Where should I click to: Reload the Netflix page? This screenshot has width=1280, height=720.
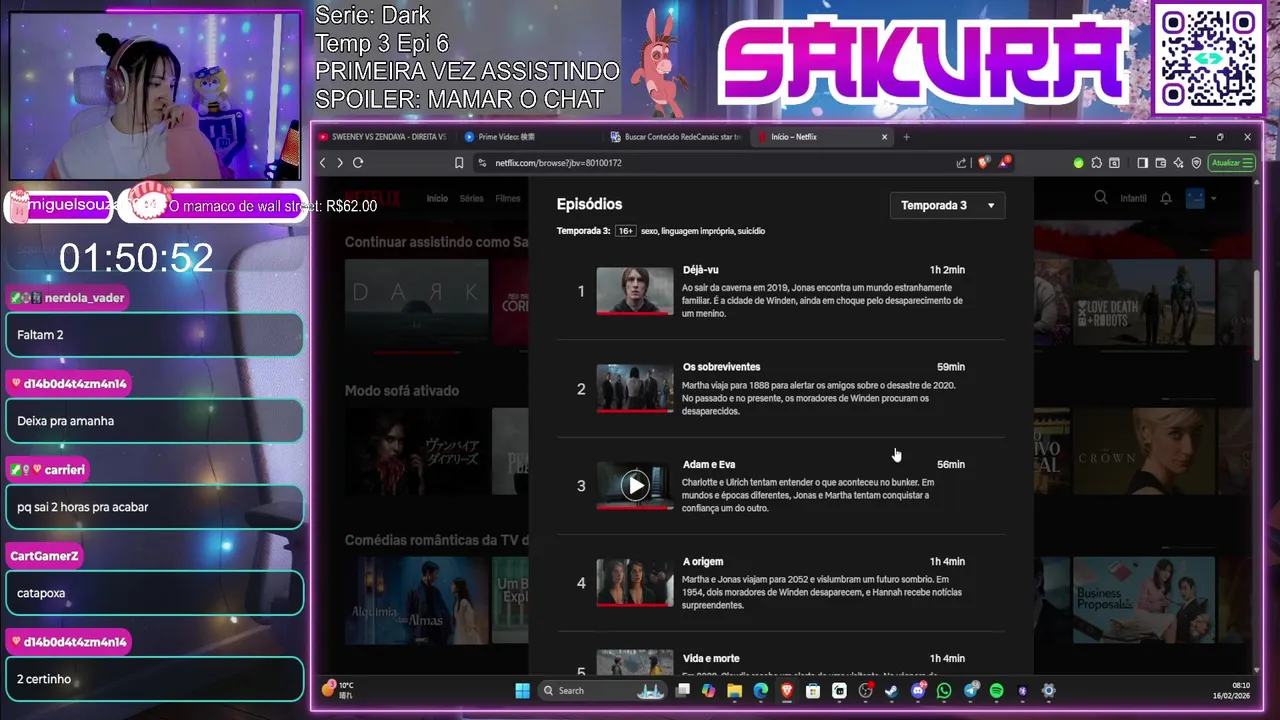[x=358, y=163]
